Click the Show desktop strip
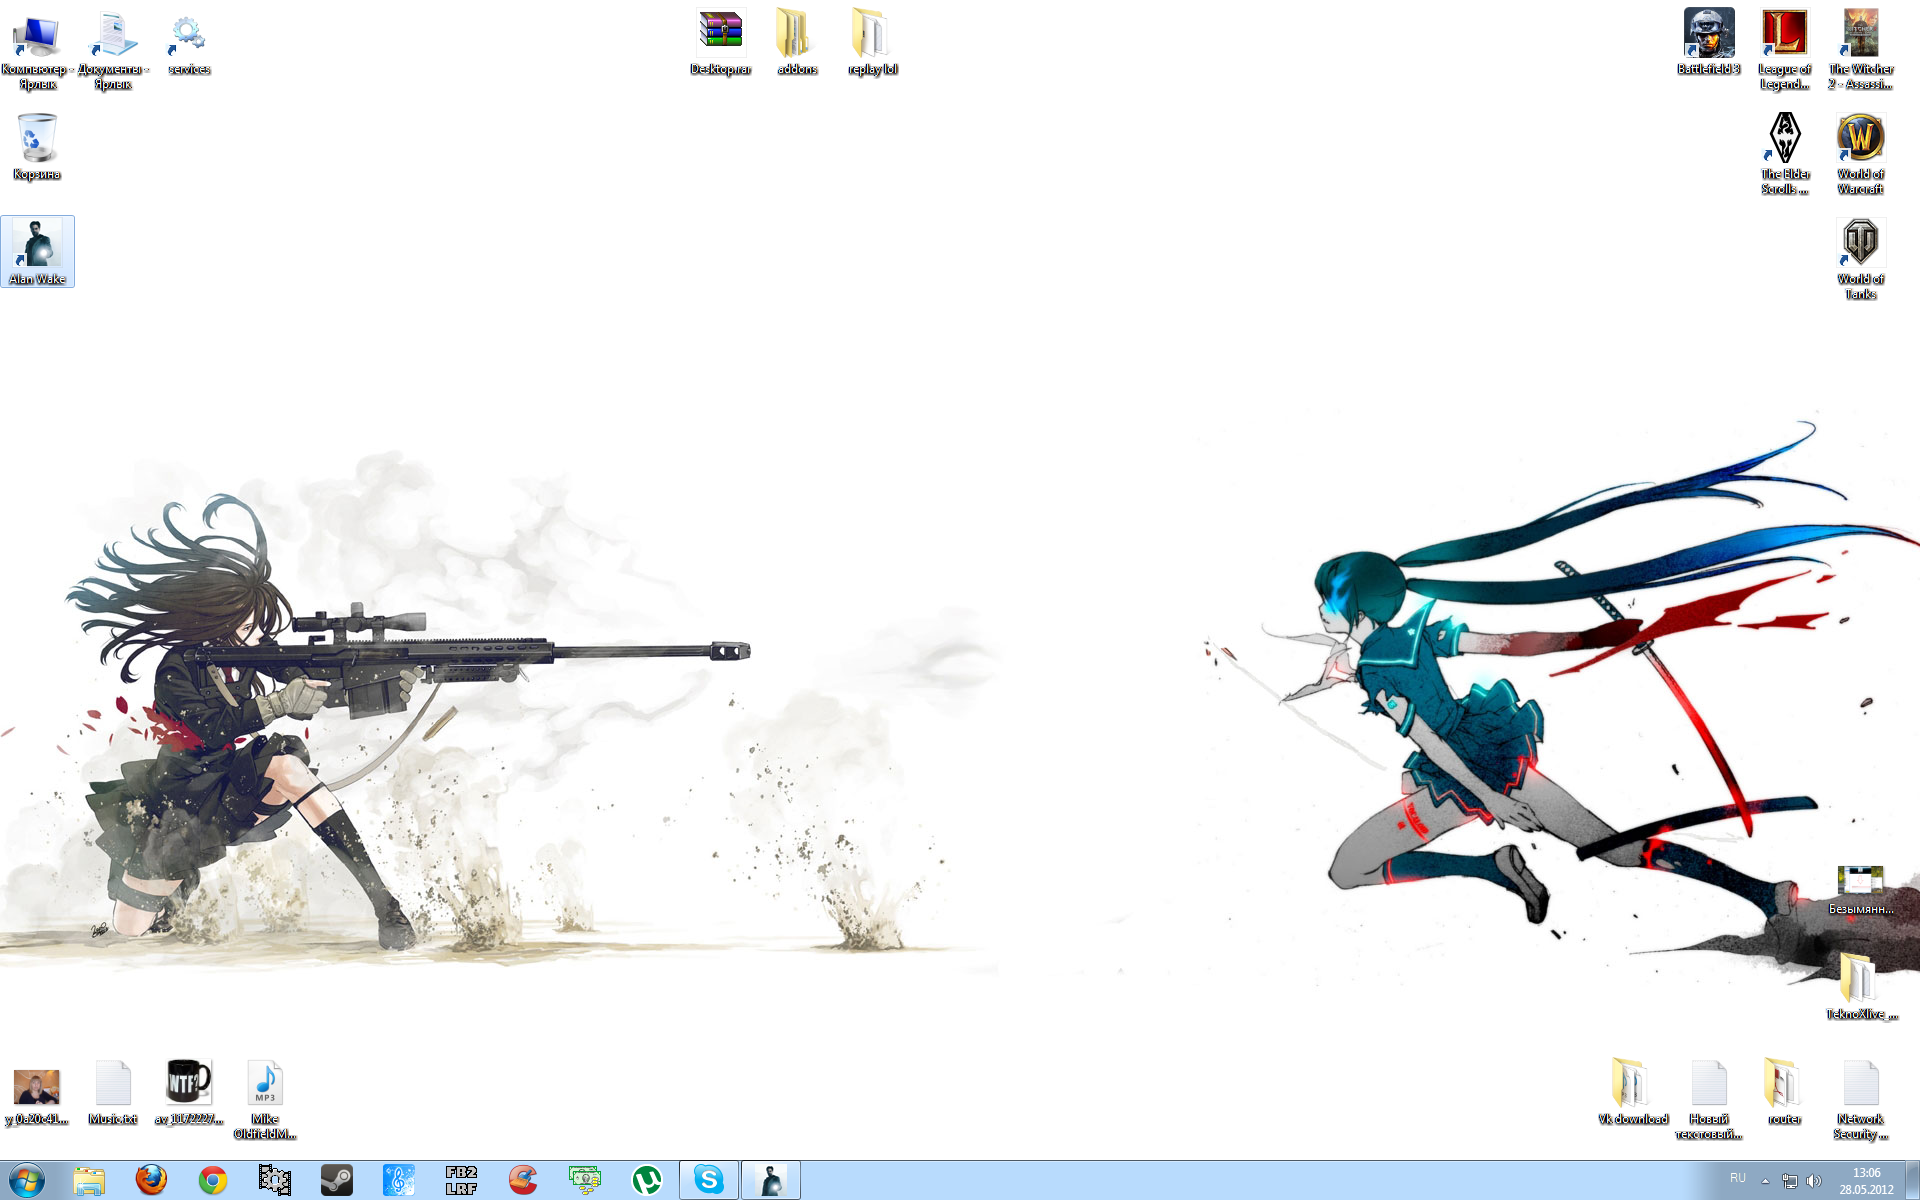The width and height of the screenshot is (1920, 1200). click(x=1912, y=1180)
